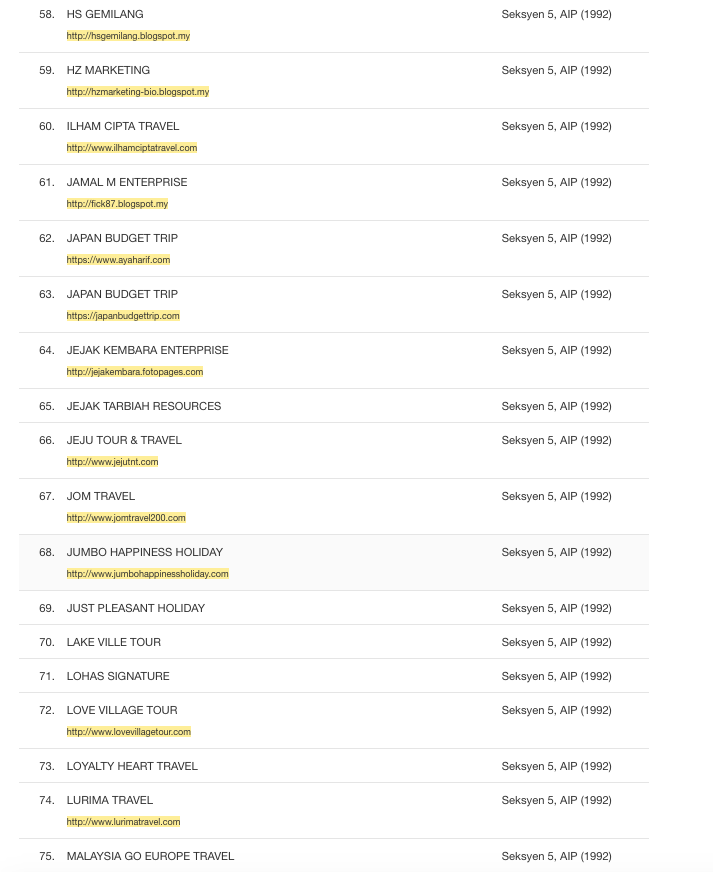This screenshot has width=713, height=872.
Task: Open the japanbudgettrip.com link
Action: tap(123, 316)
